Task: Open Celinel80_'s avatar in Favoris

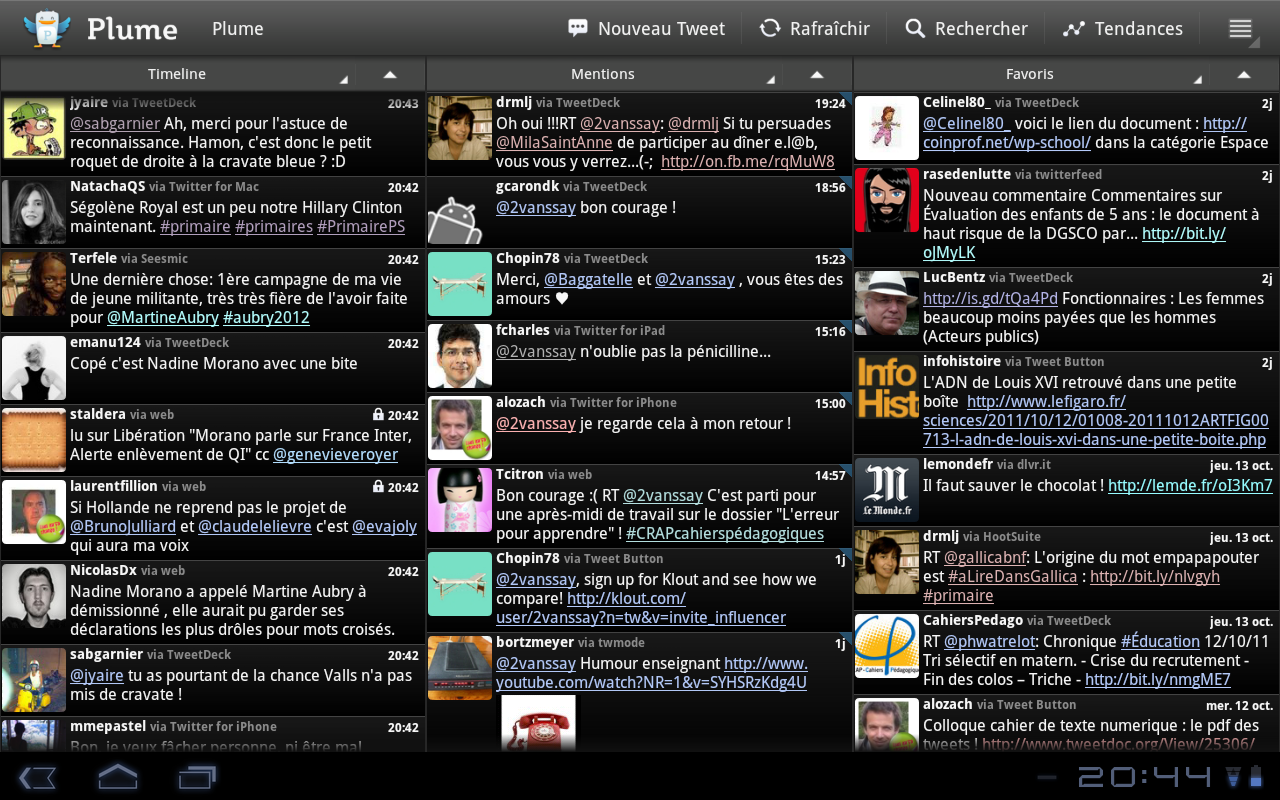Action: pos(887,128)
